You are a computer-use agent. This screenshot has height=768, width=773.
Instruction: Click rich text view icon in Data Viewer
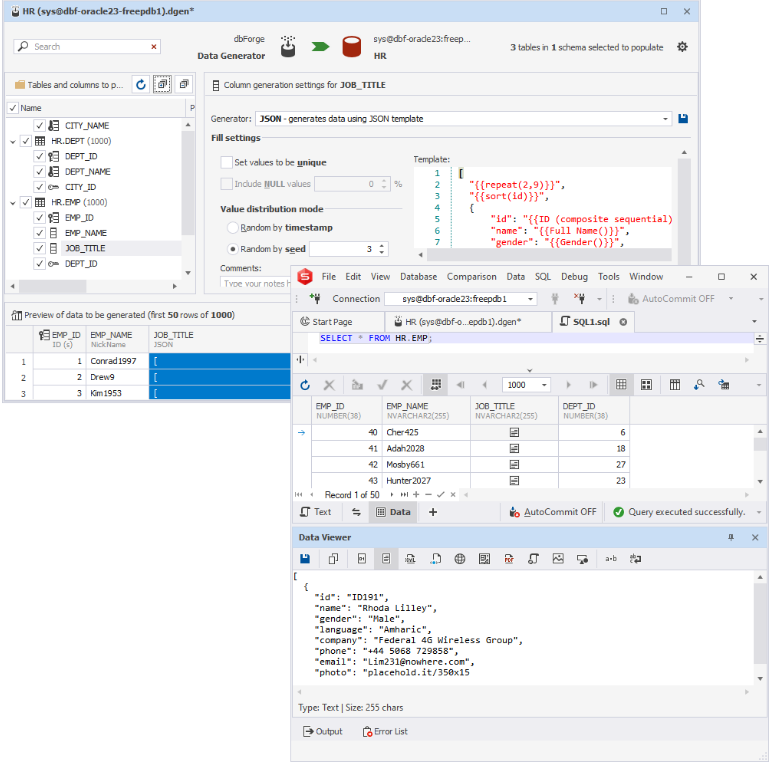coord(484,559)
